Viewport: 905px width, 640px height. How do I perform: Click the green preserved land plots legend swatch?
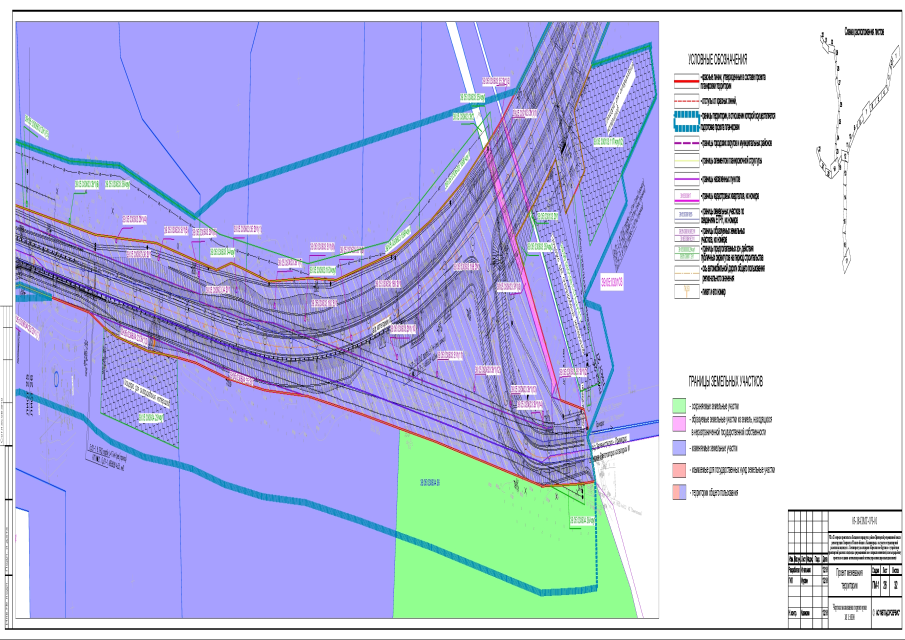(x=678, y=405)
